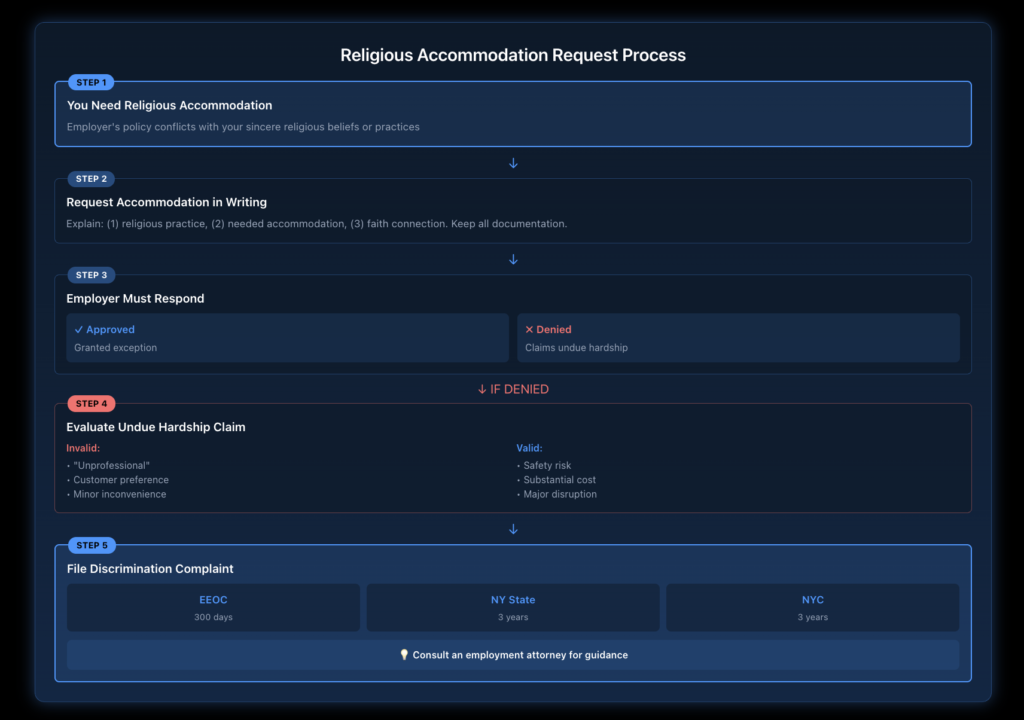Click the checkmark icon beside Approved
This screenshot has height=720, width=1024.
pos(79,329)
